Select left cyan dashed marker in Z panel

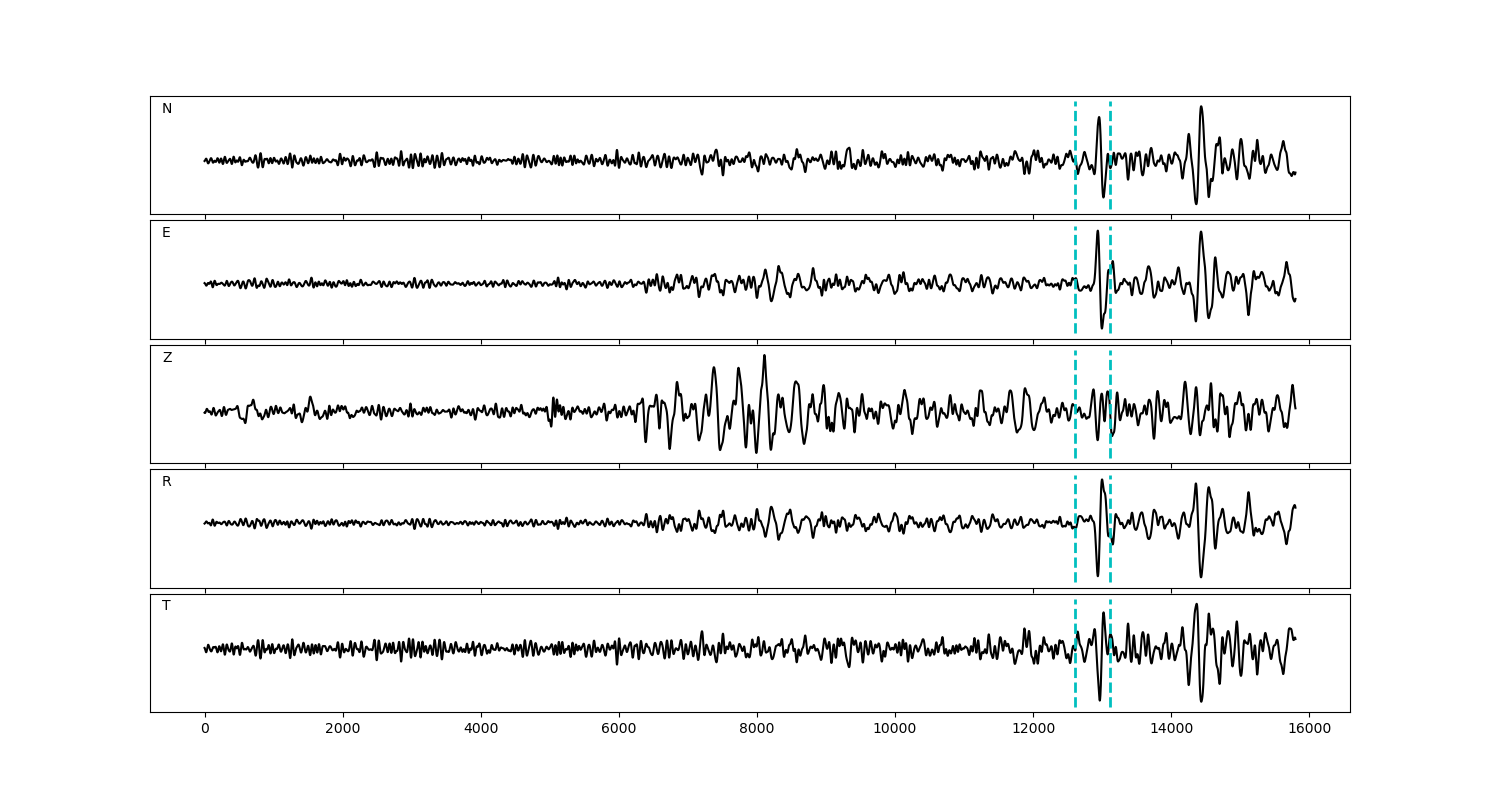[1075, 380]
